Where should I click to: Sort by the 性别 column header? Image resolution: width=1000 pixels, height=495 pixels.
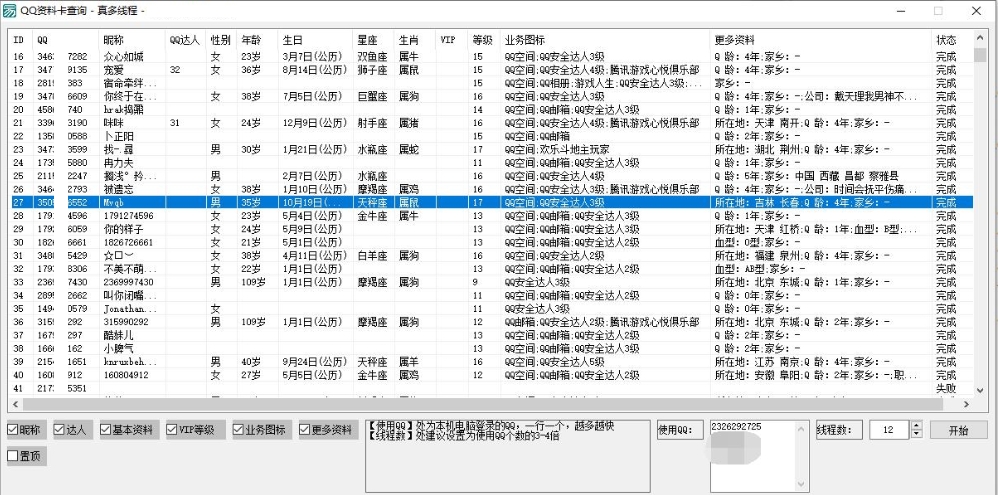click(x=221, y=40)
